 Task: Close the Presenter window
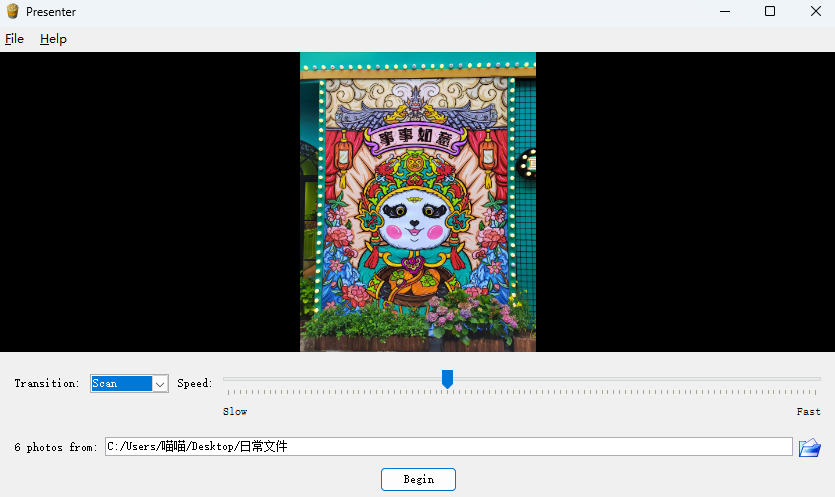pos(815,11)
